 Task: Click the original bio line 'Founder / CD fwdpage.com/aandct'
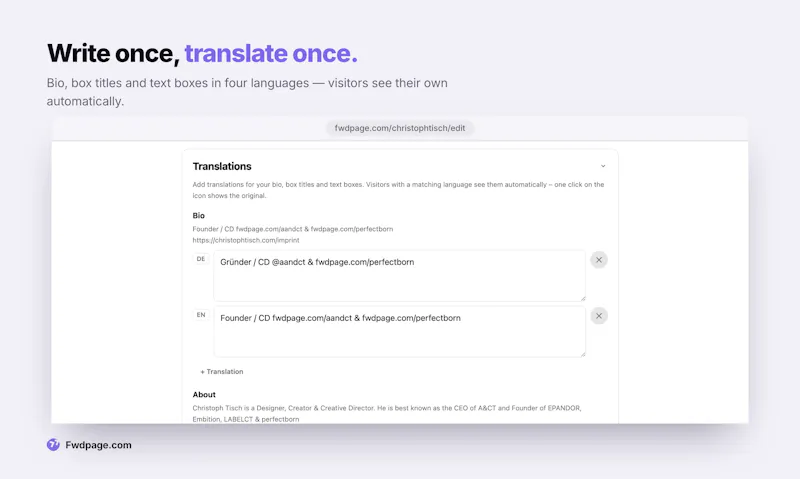click(x=293, y=229)
